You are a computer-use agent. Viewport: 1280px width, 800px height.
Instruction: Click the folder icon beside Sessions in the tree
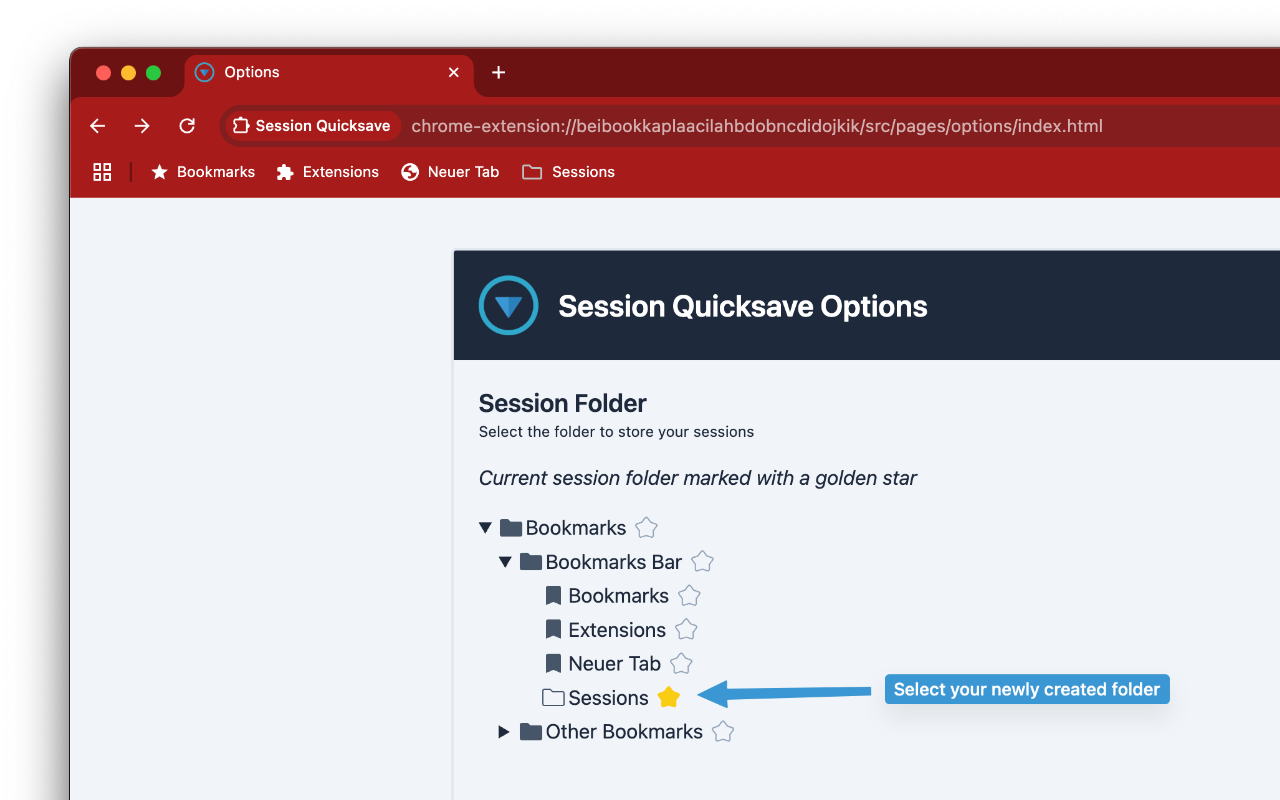pos(552,697)
